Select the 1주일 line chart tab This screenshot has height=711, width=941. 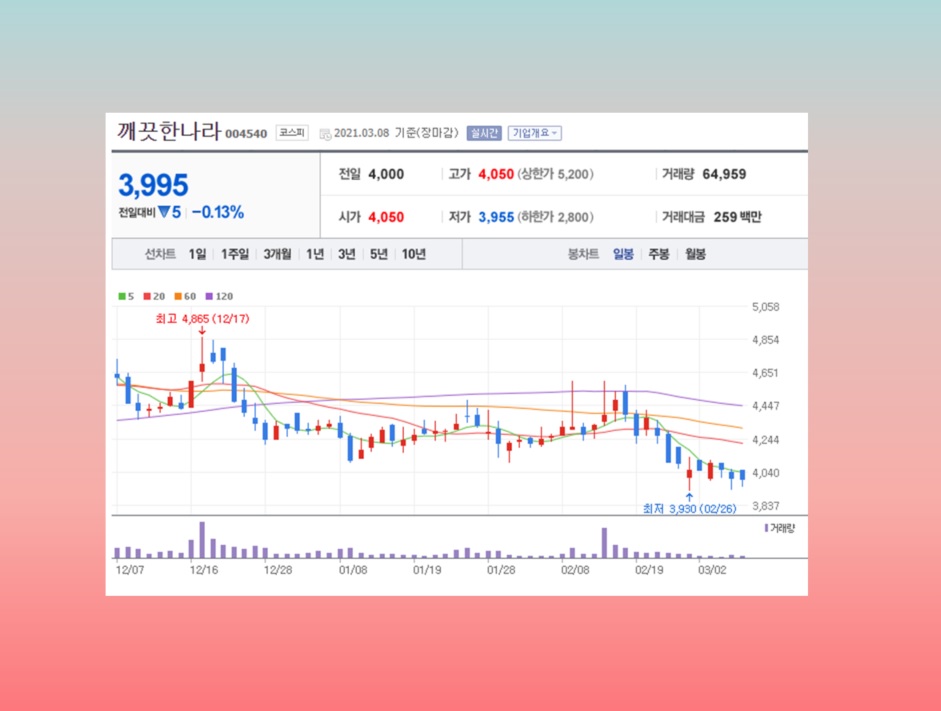235,254
